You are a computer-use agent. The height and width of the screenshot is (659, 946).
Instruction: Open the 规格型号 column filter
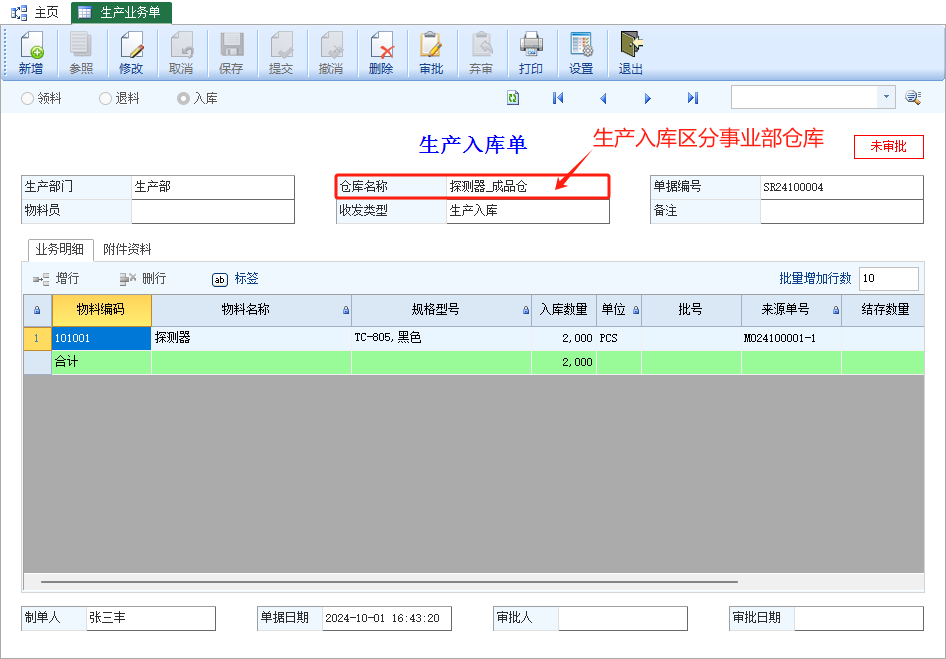526,311
